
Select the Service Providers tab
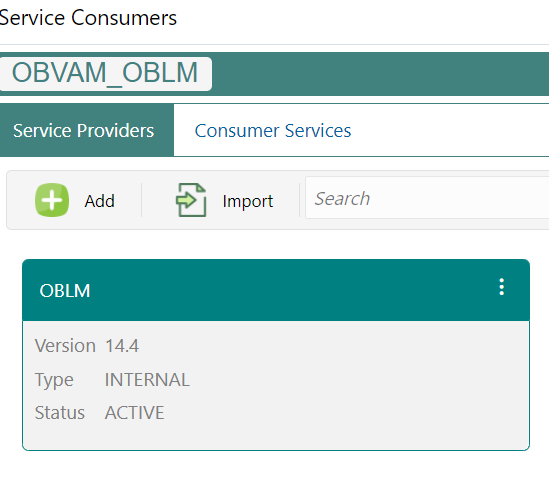click(87, 130)
